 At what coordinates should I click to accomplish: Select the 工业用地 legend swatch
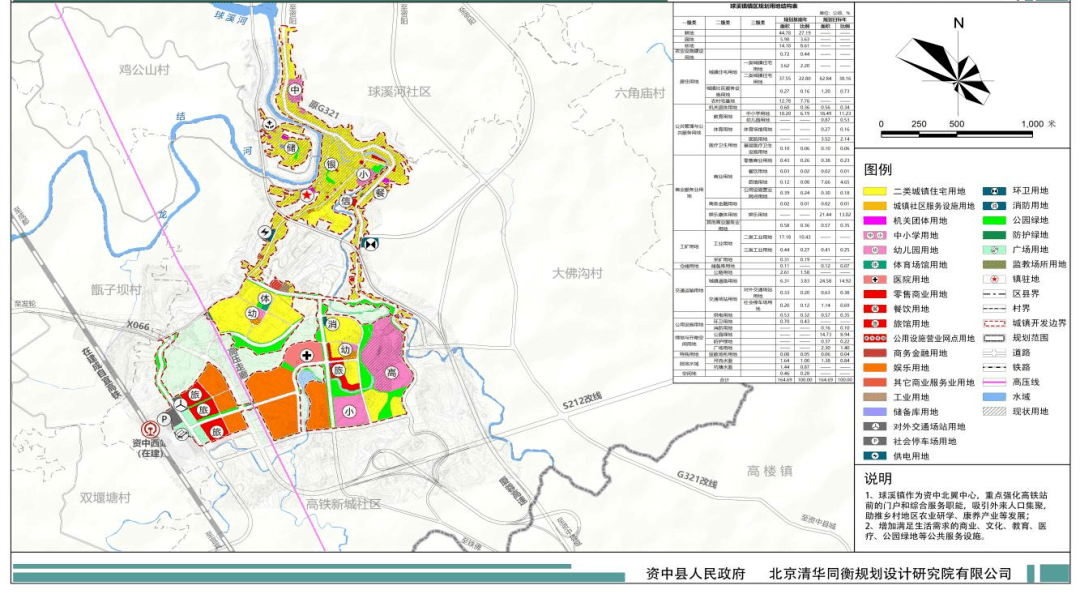point(875,397)
